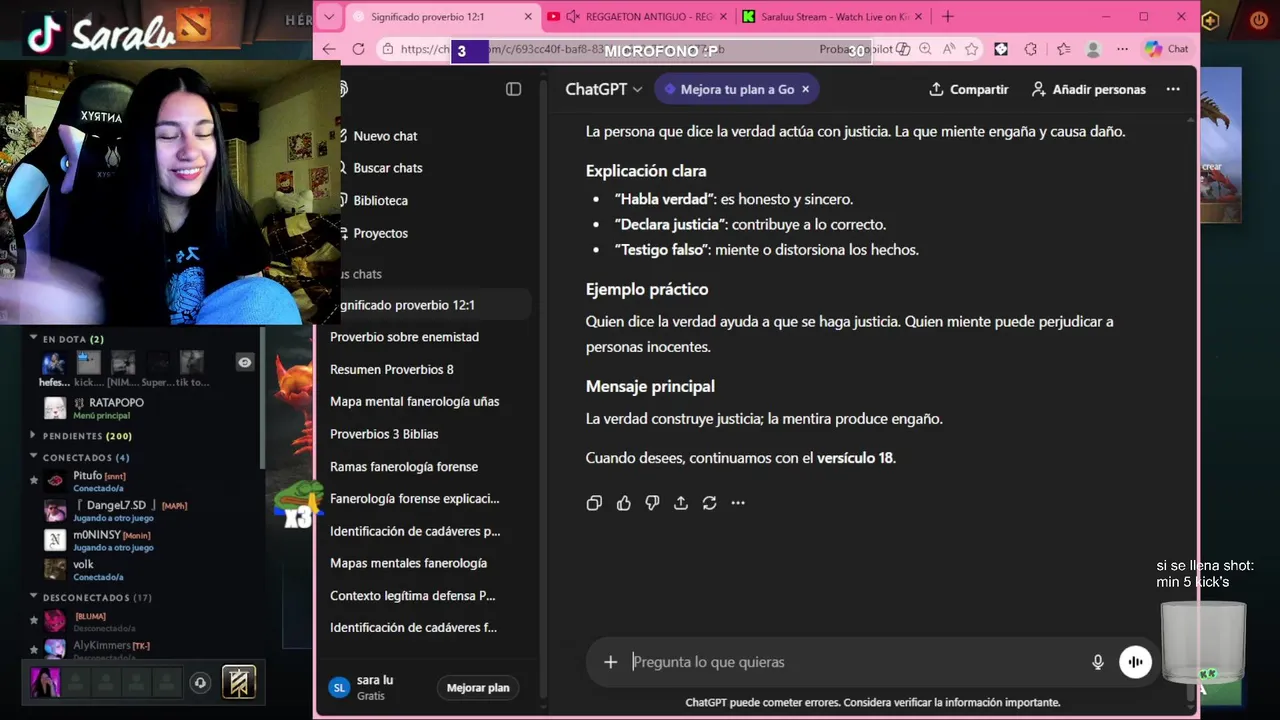Like the ChatGPT response with thumbs up
This screenshot has width=1280, height=720.
point(624,503)
